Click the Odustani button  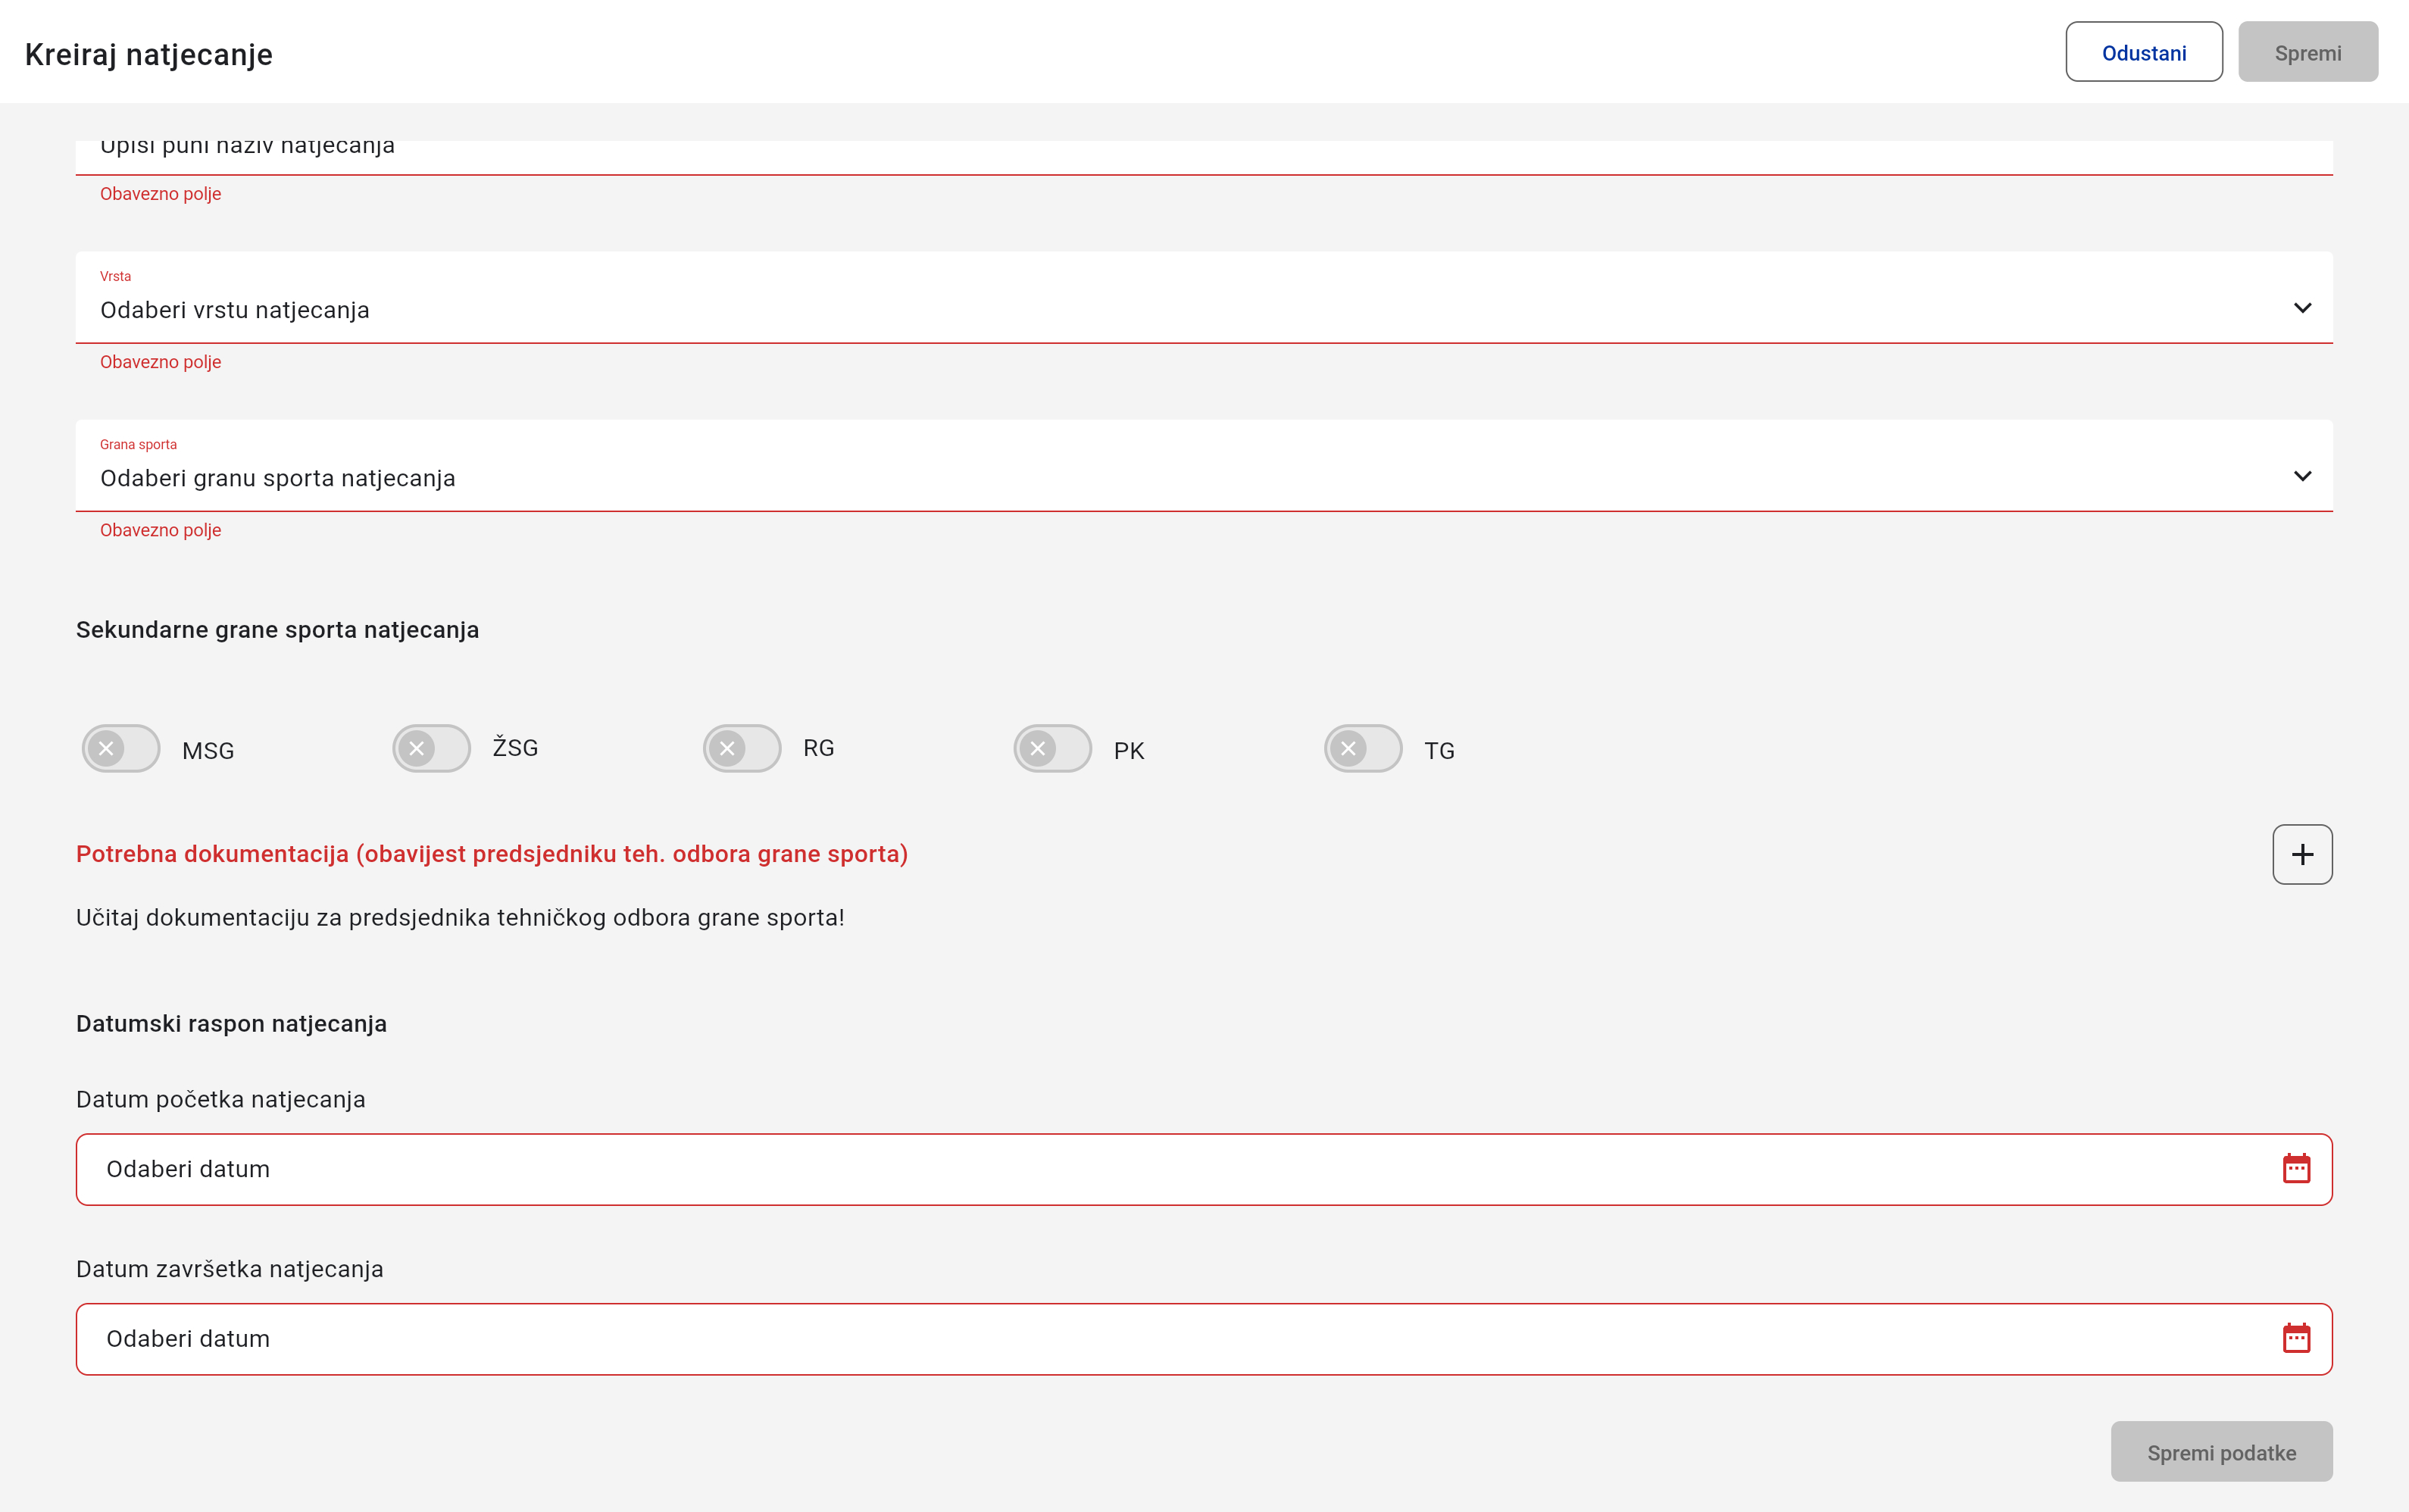point(2143,52)
